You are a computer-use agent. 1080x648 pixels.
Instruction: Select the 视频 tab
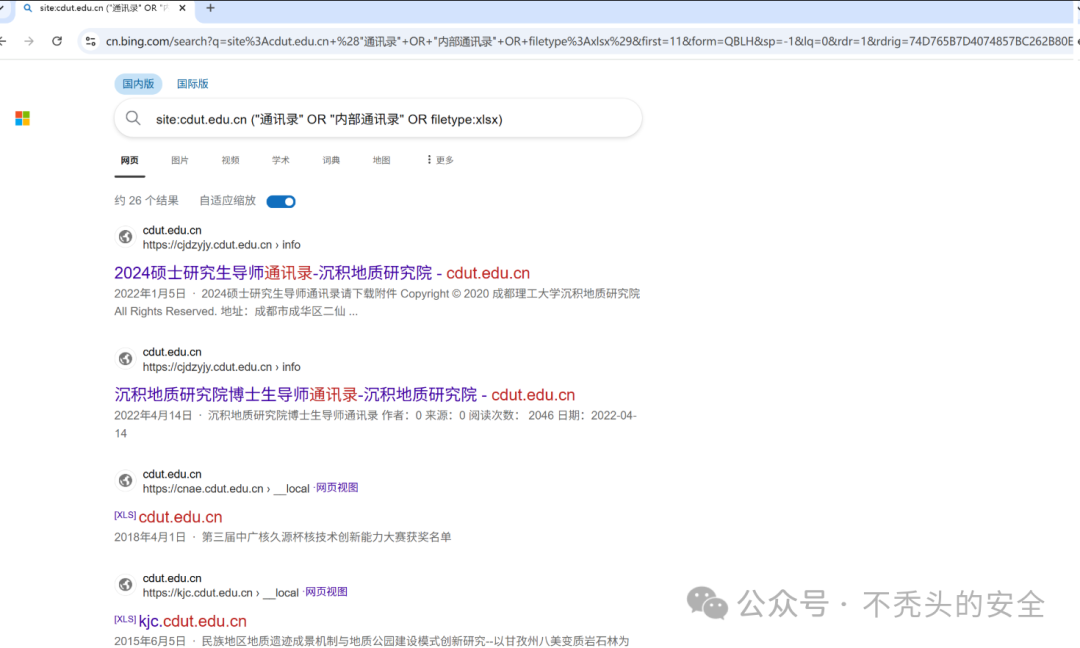coord(230,160)
